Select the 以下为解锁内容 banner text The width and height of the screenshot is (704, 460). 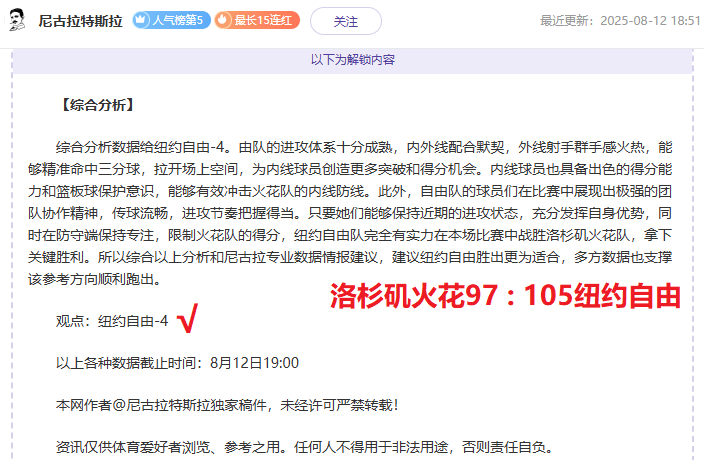[352, 60]
